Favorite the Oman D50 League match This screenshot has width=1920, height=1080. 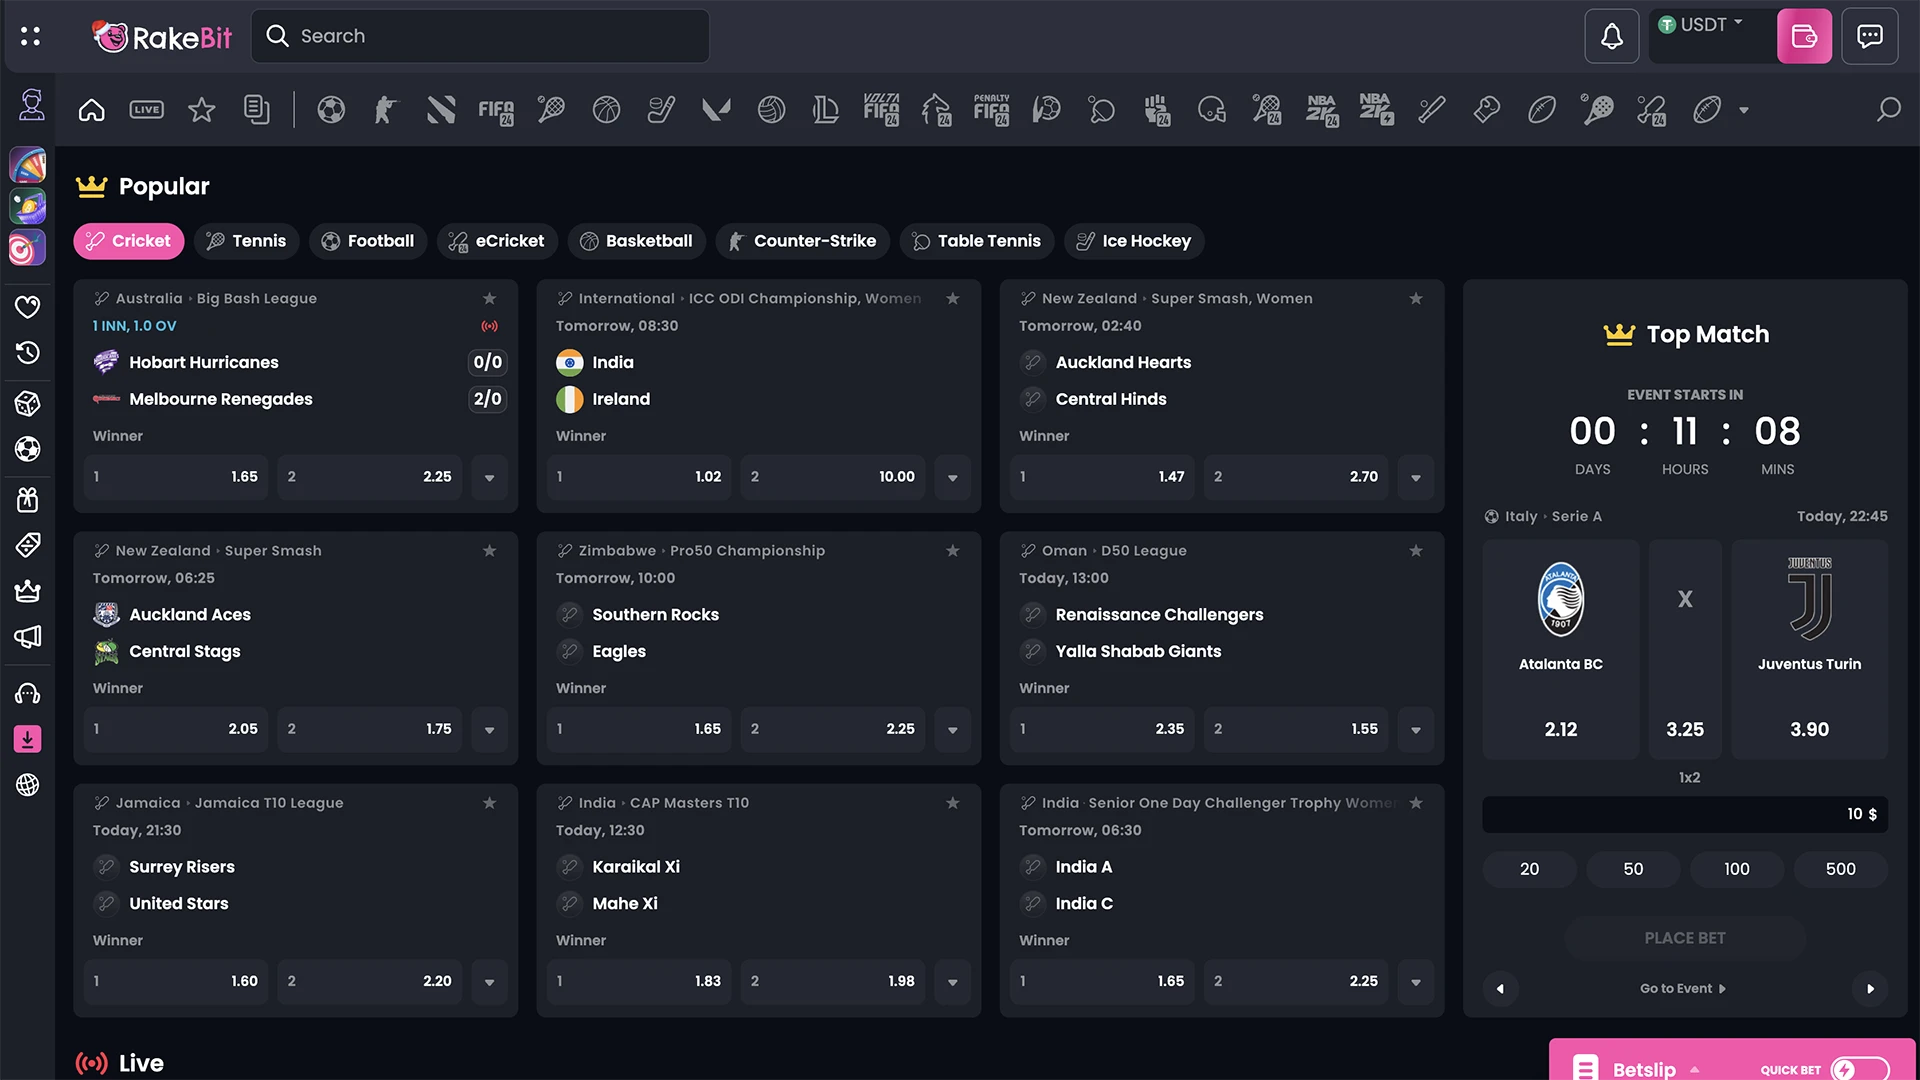(1415, 550)
